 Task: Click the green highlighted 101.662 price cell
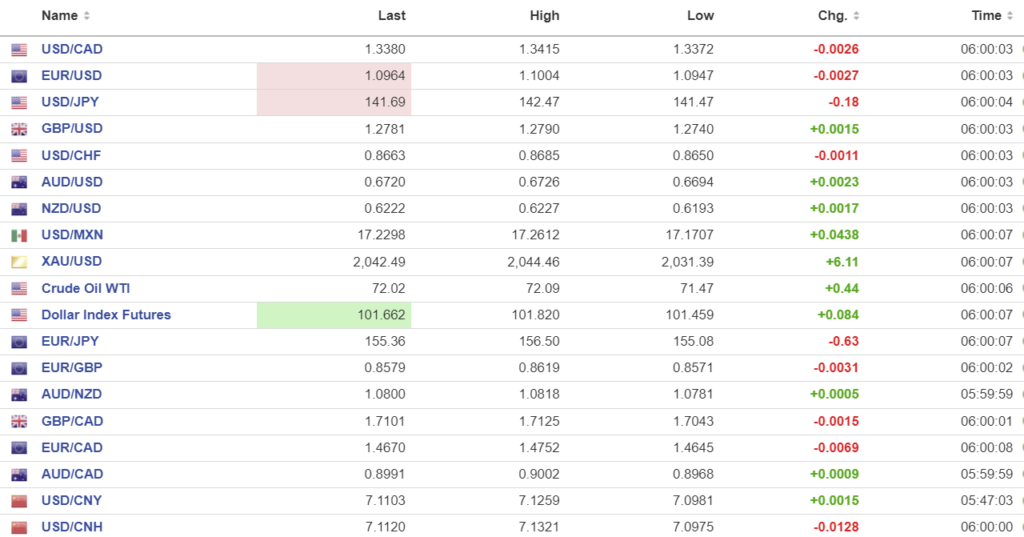(334, 315)
